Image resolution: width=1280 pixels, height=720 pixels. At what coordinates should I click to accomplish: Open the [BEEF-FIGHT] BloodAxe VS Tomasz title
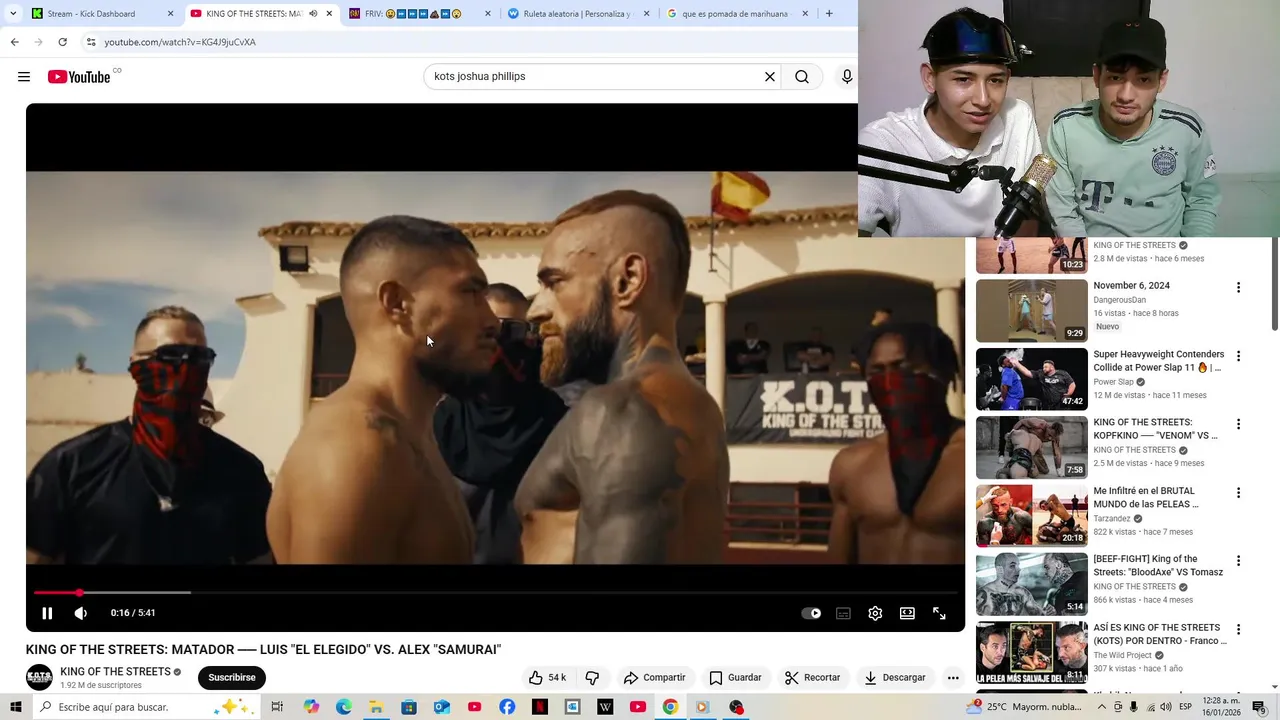click(x=1158, y=566)
